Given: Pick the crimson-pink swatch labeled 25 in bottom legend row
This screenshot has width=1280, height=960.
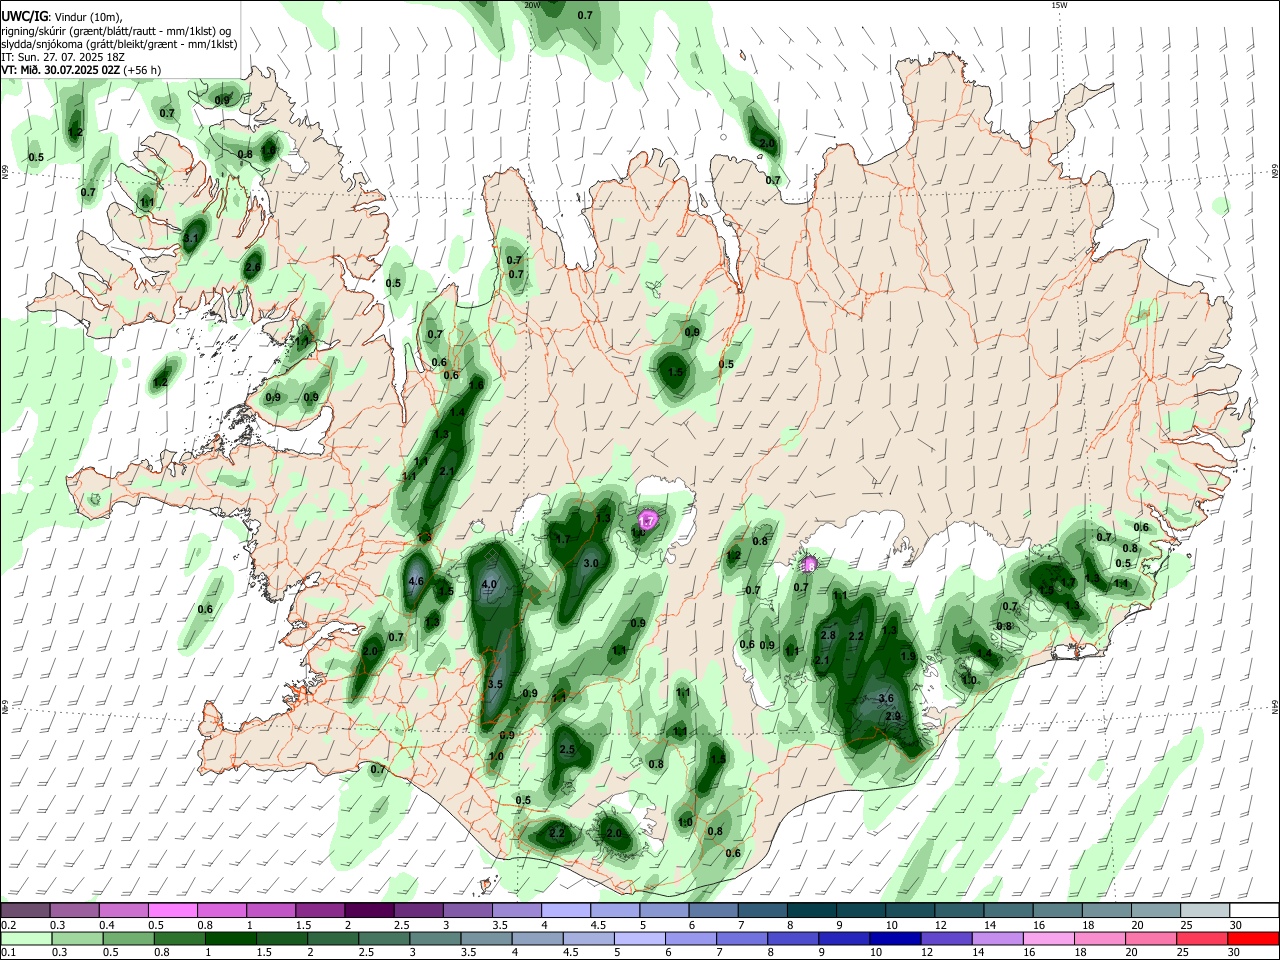Looking at the screenshot, I should 1202,938.
